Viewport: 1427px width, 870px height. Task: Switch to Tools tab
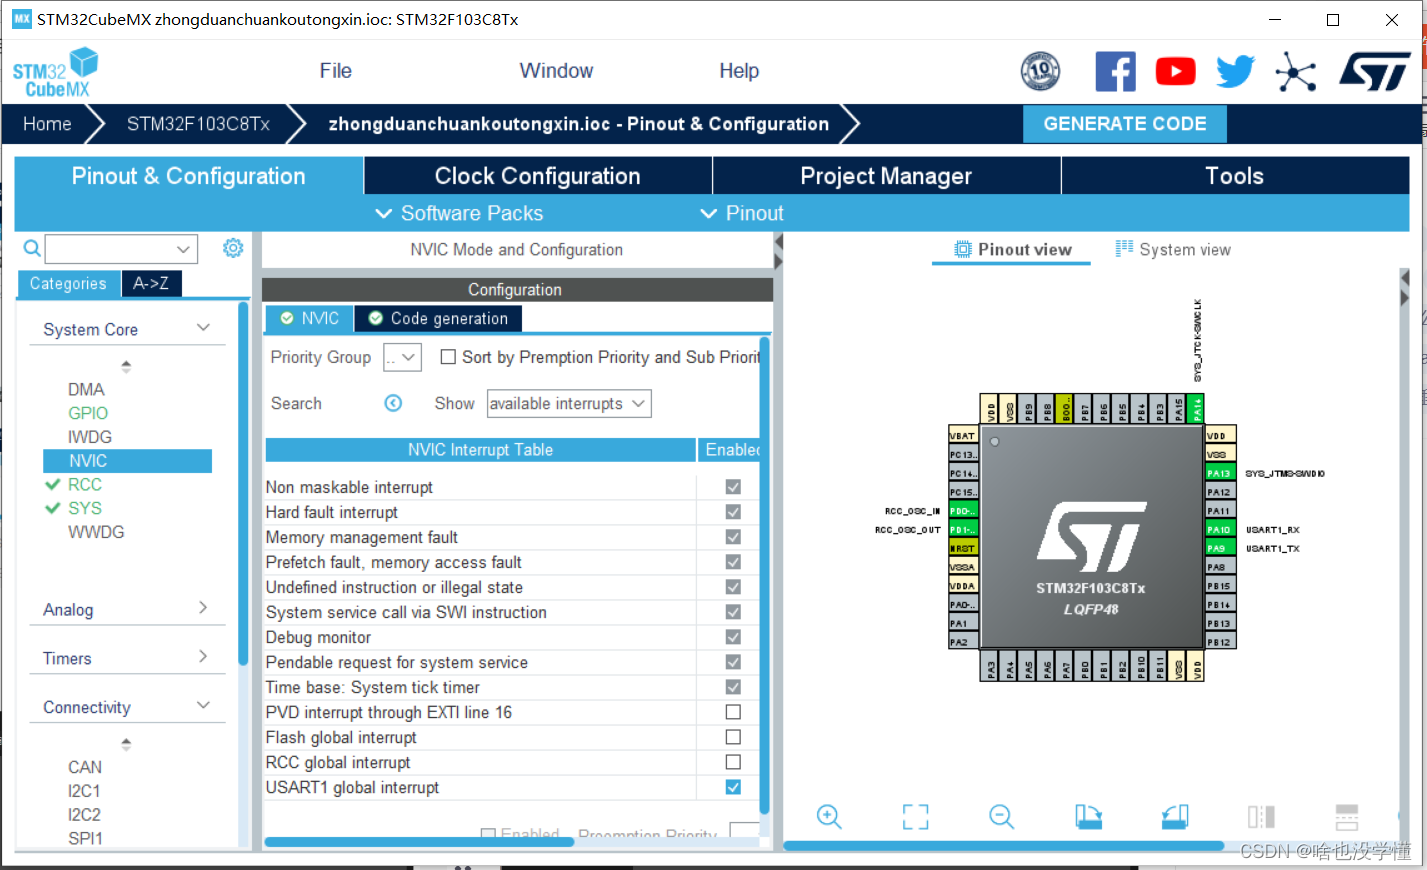click(x=1235, y=176)
